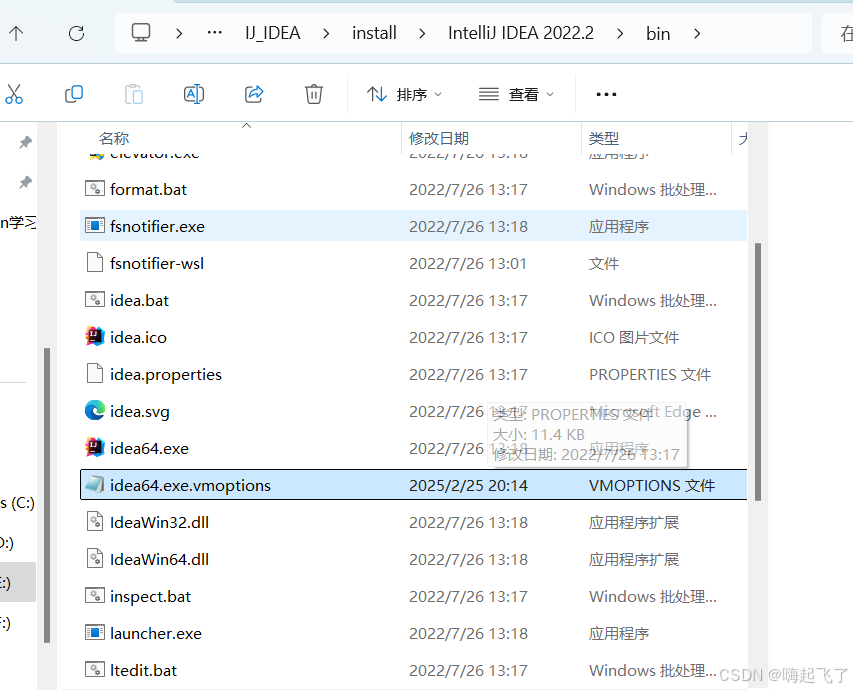Expand chevron after install breadcrumb
853x690 pixels.
(x=422, y=34)
